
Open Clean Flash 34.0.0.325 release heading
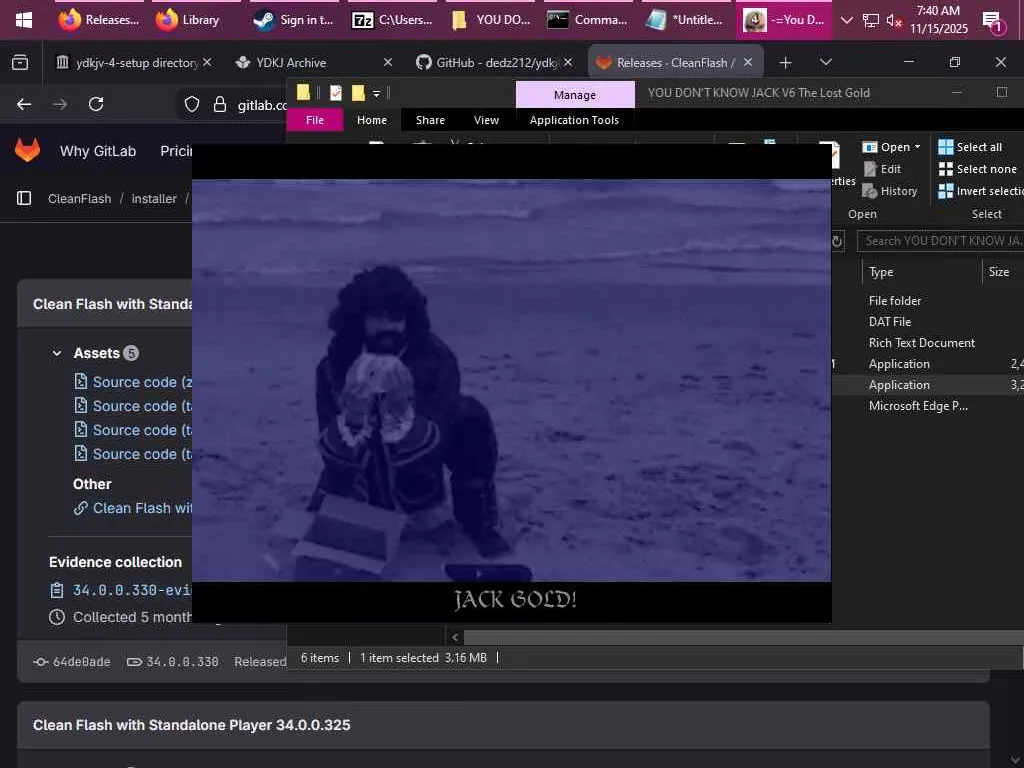tap(191, 725)
